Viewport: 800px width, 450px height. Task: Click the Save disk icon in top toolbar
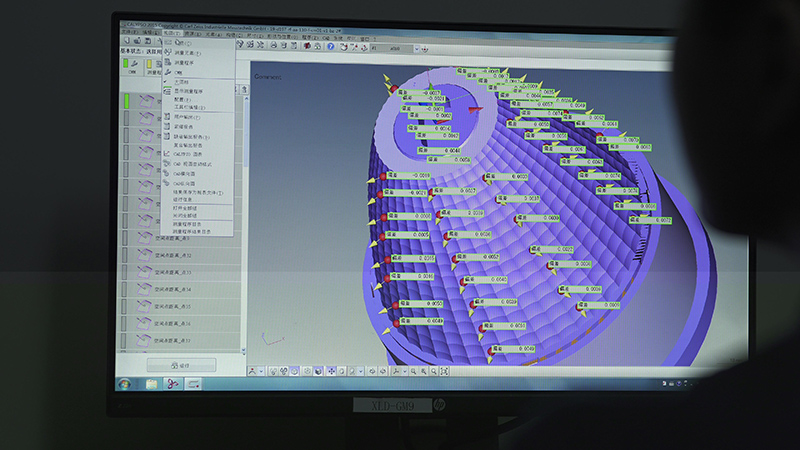coord(147,41)
